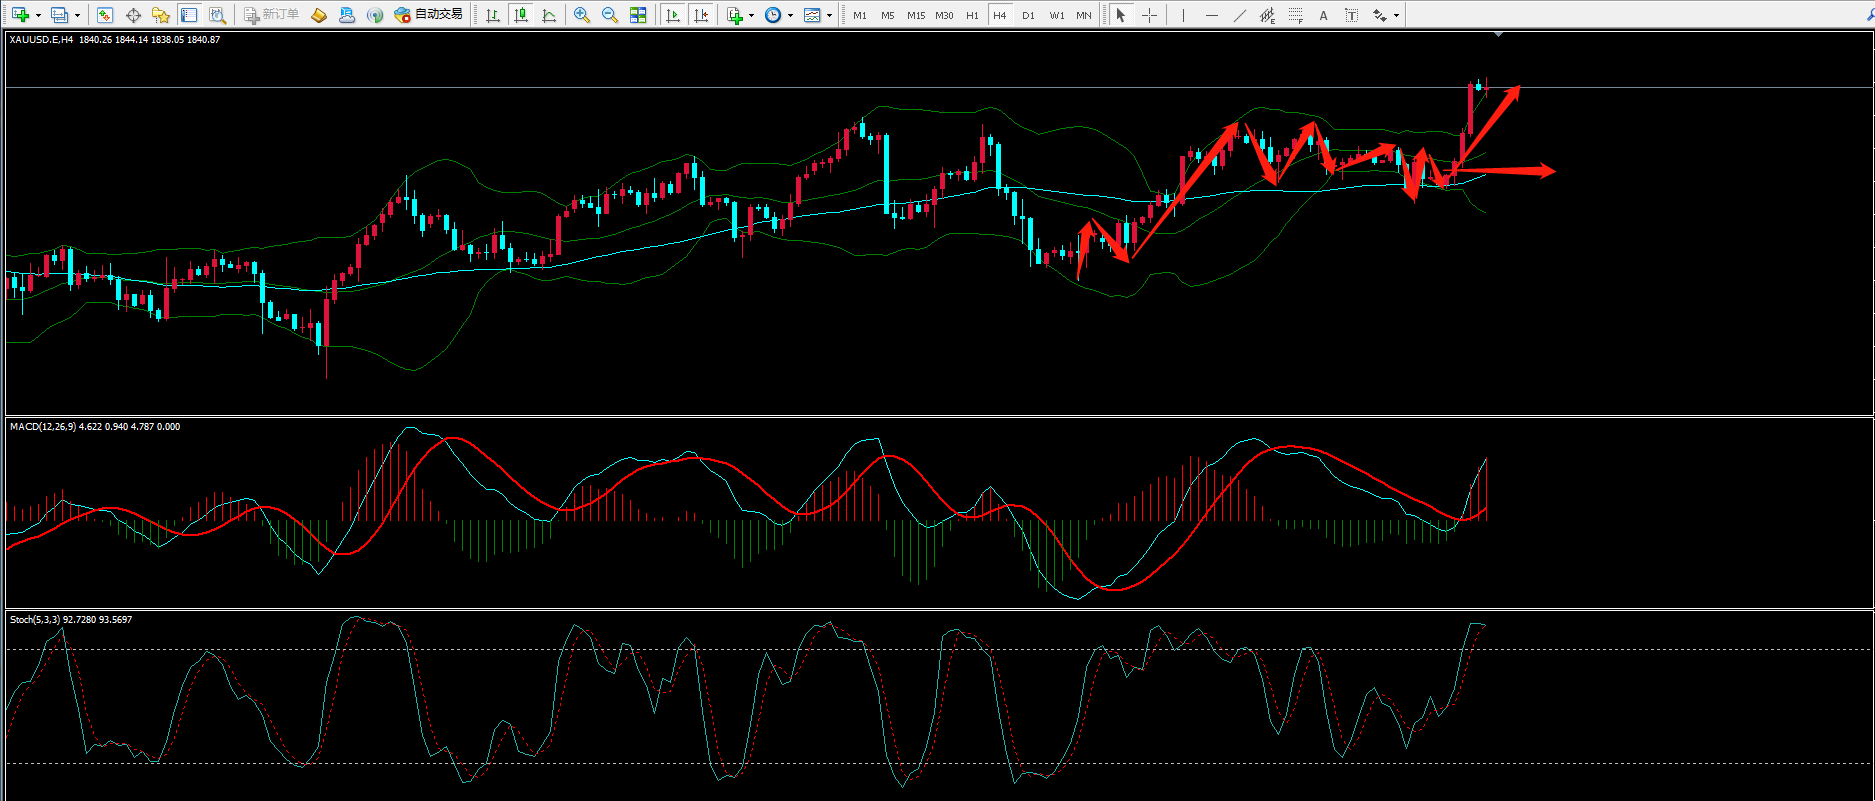Switch to the M15 timeframe
1875x801 pixels.
[916, 15]
